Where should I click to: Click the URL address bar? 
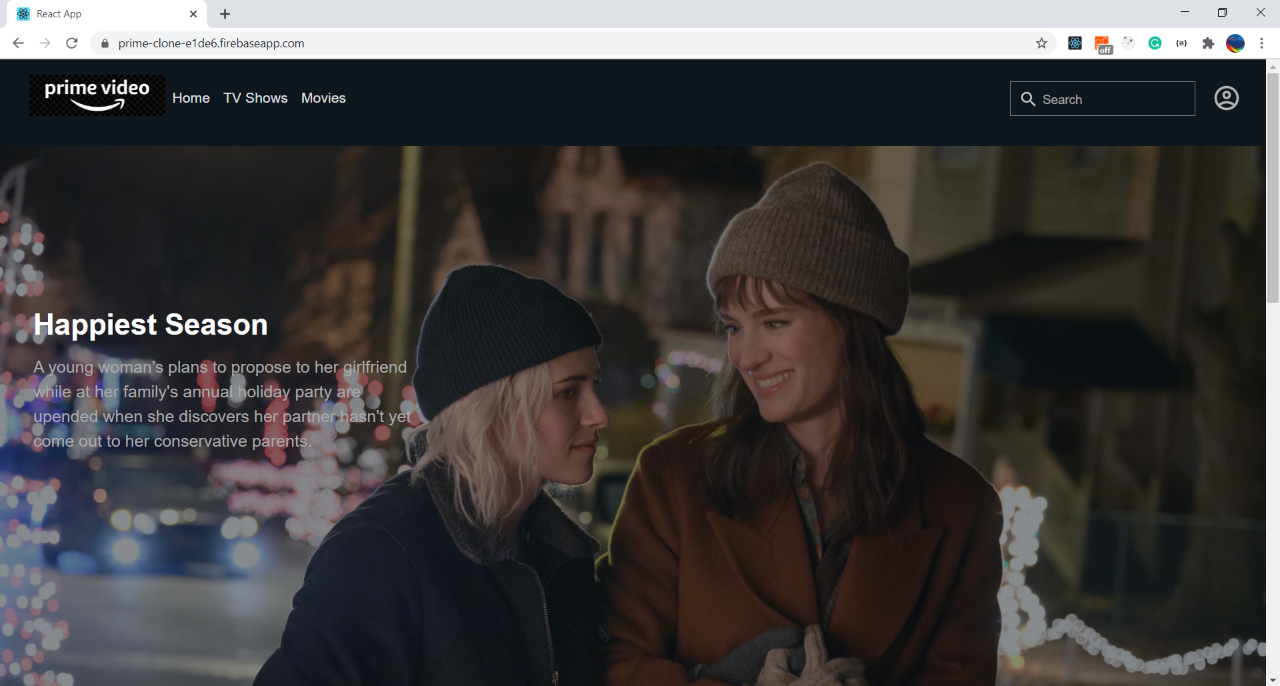(x=570, y=43)
